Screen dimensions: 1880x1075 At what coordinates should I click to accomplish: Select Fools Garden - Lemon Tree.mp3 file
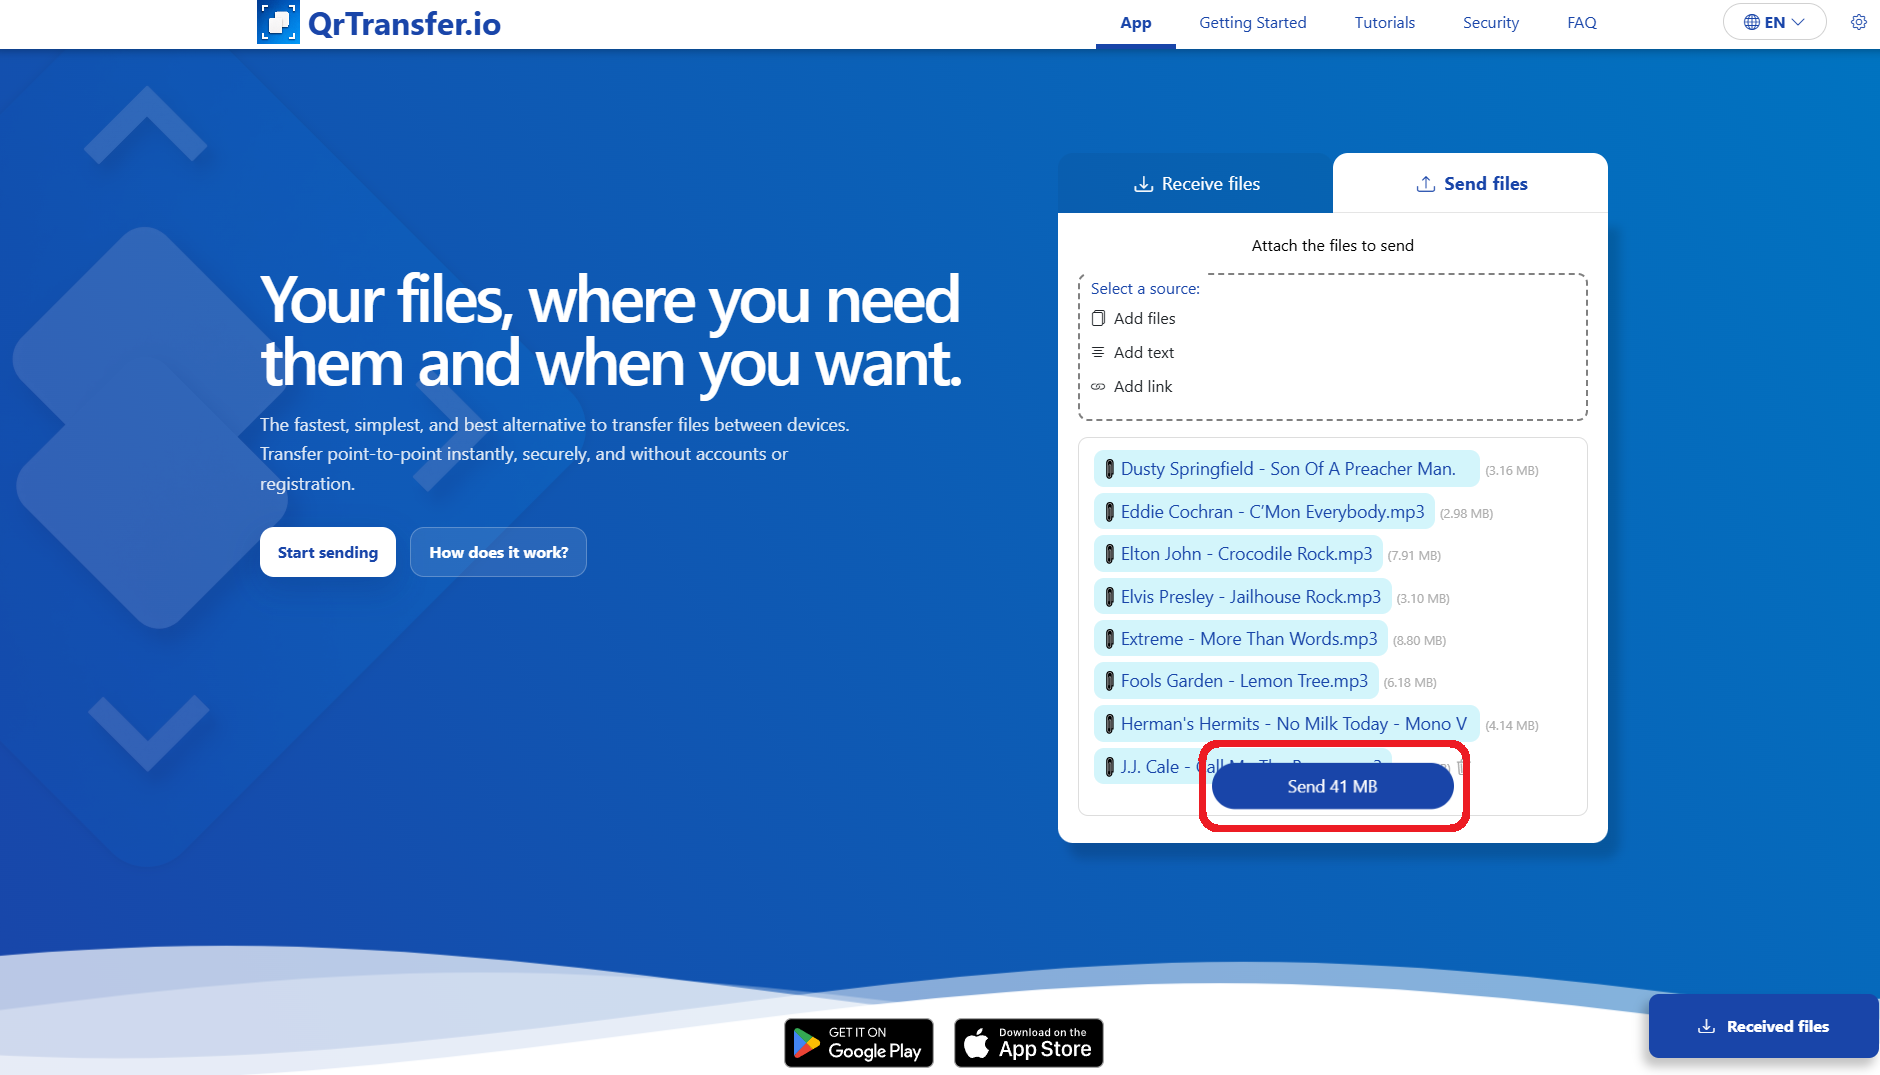pos(1236,681)
